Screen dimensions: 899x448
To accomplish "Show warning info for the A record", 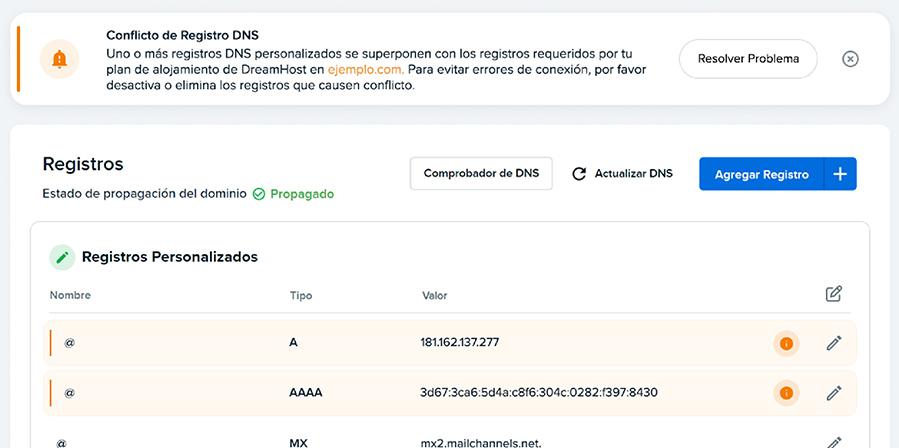I will 786,343.
